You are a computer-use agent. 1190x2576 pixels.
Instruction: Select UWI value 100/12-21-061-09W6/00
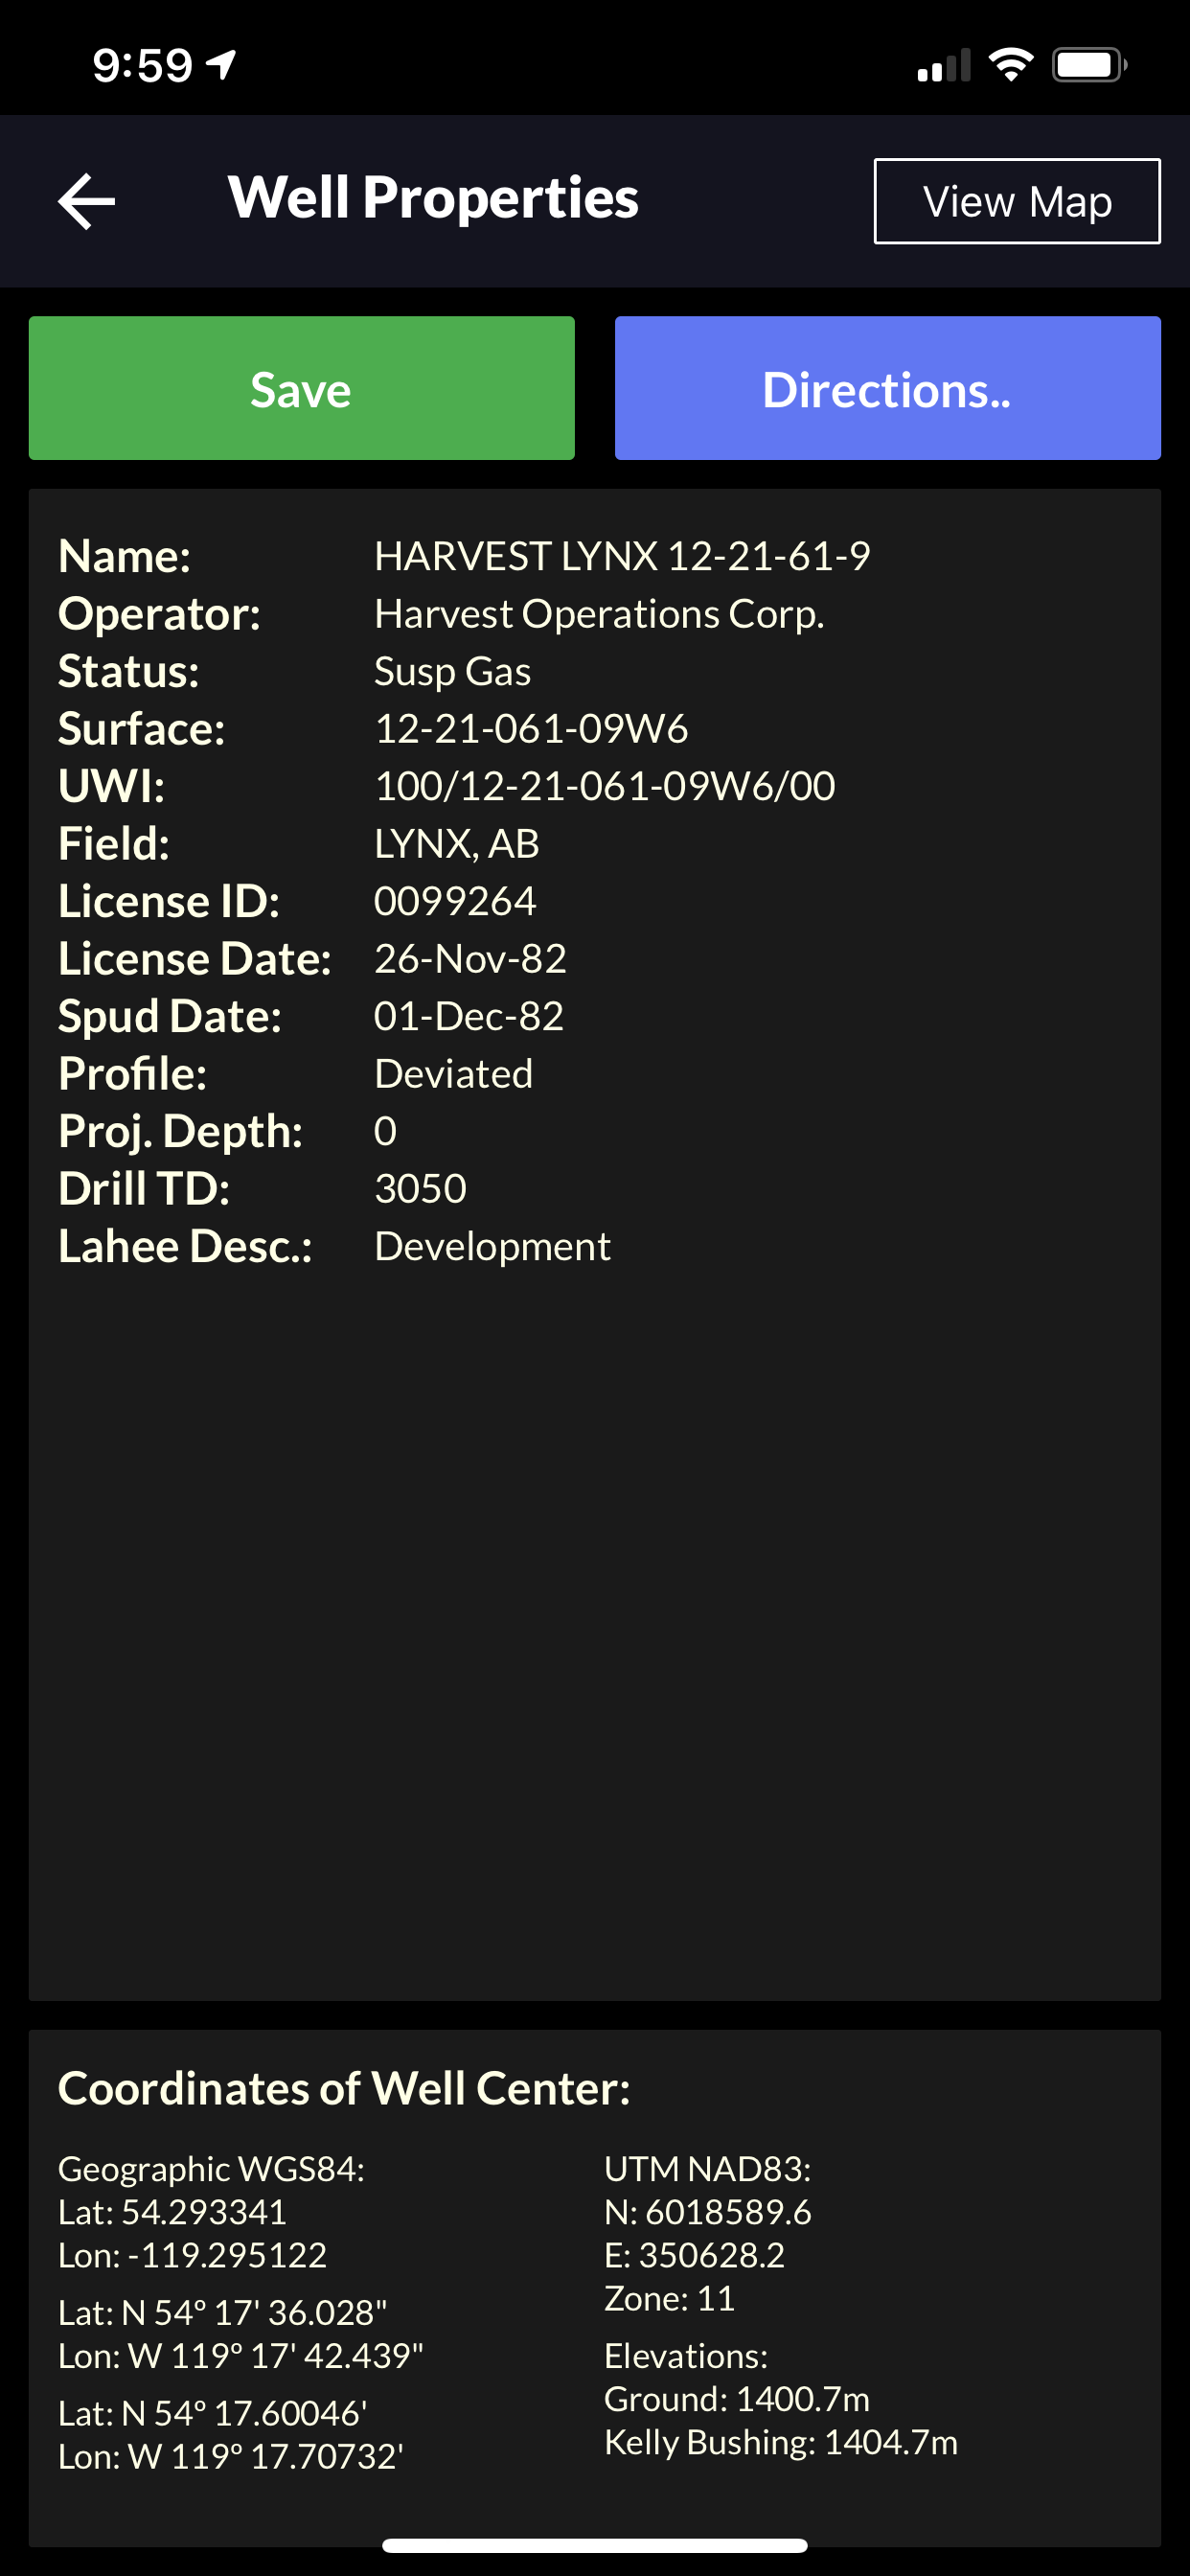point(605,786)
